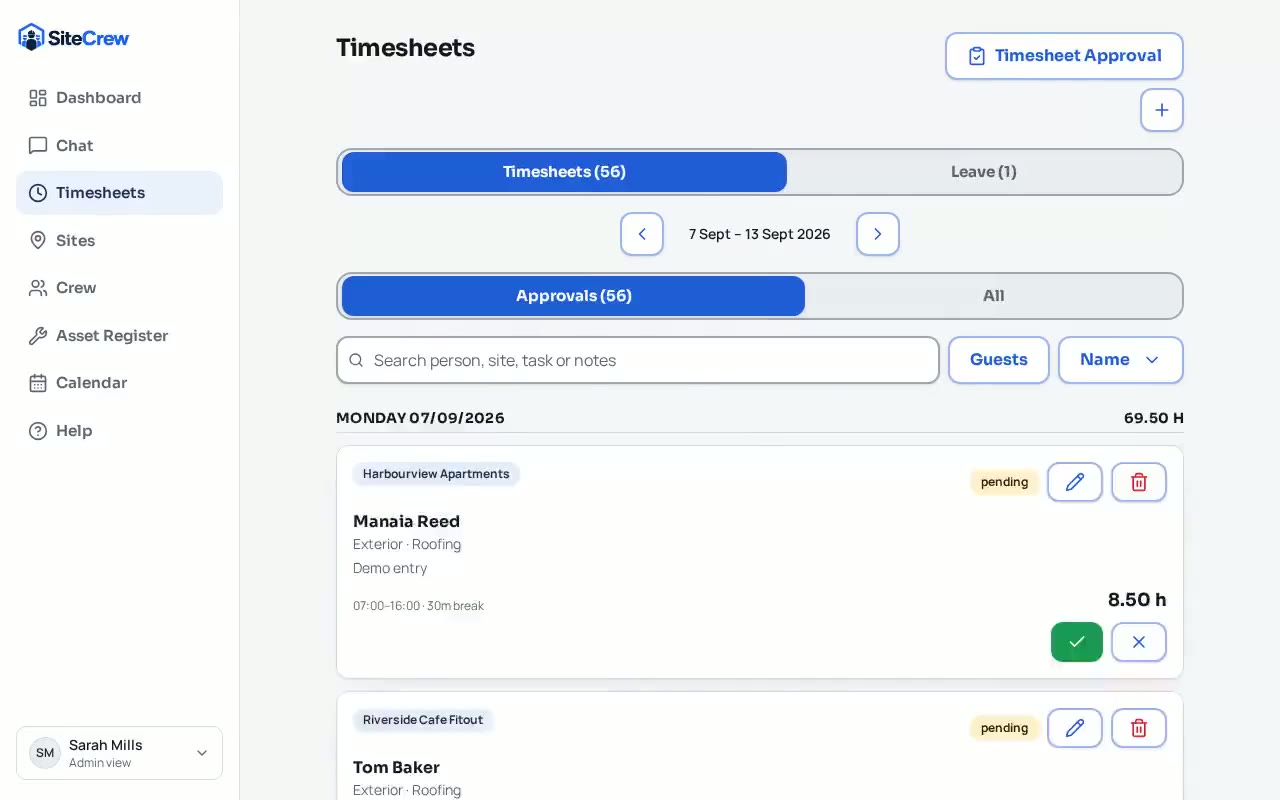Screen dimensions: 1280x800
Task: Click the MONDAY 07/09/2026 heading
Action: tap(420, 418)
